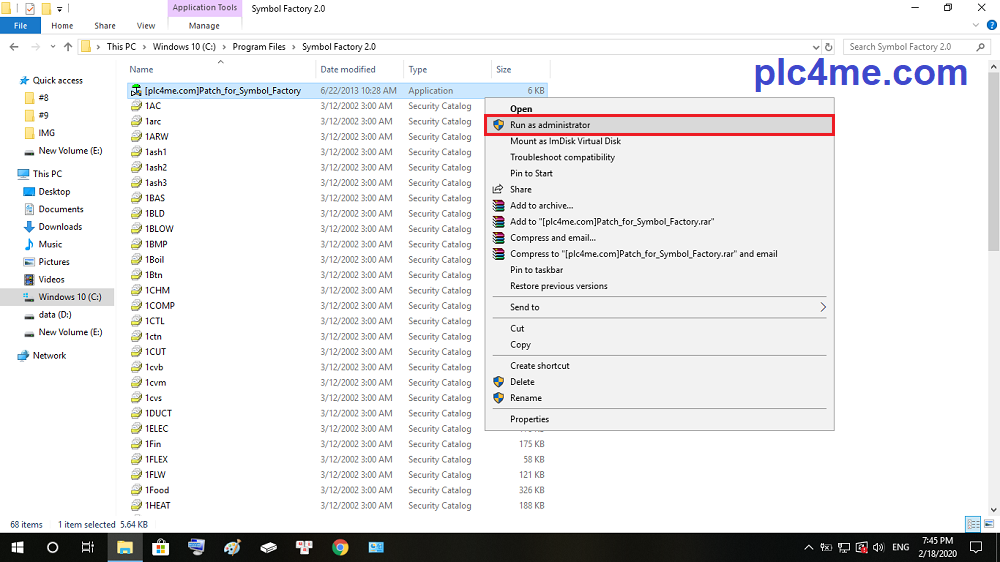Show hidden system tray icons
1000x562 pixels.
[x=808, y=548]
